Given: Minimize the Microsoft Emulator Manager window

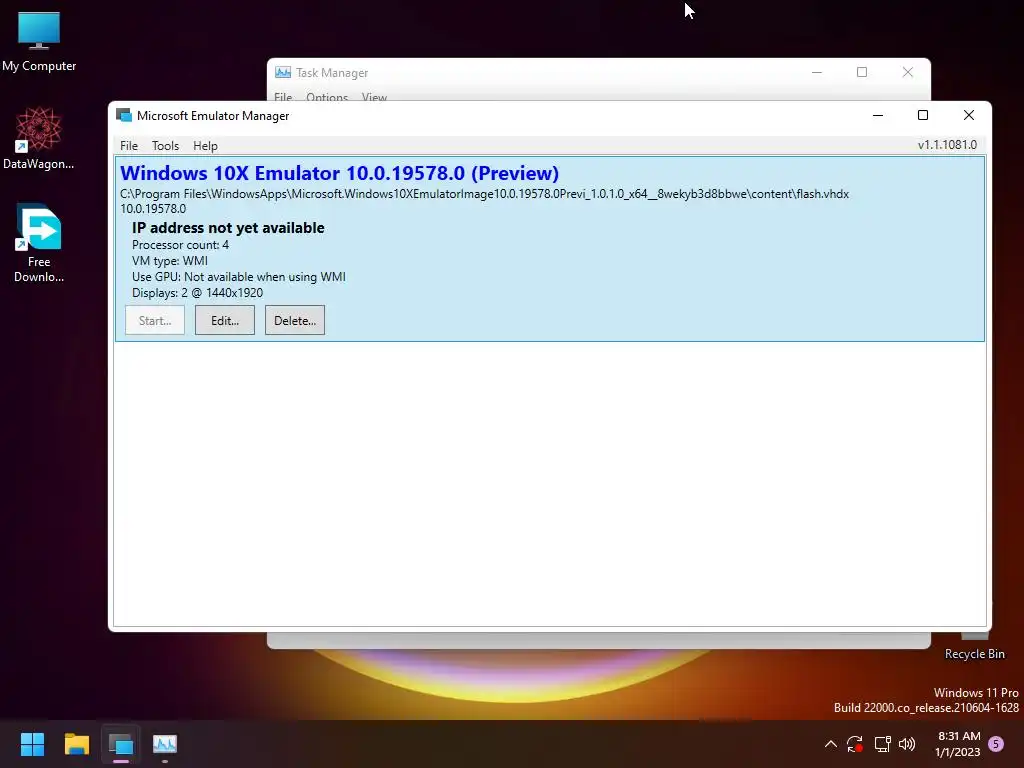Looking at the screenshot, I should click(x=878, y=116).
